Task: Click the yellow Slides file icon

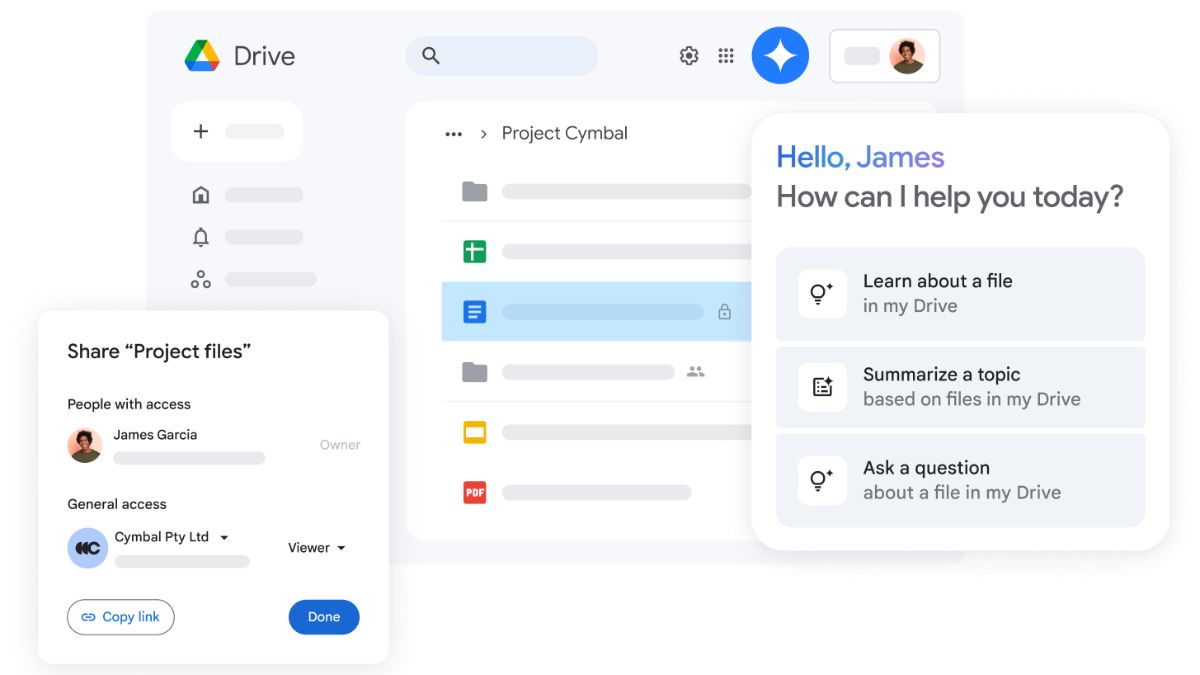Action: [473, 432]
